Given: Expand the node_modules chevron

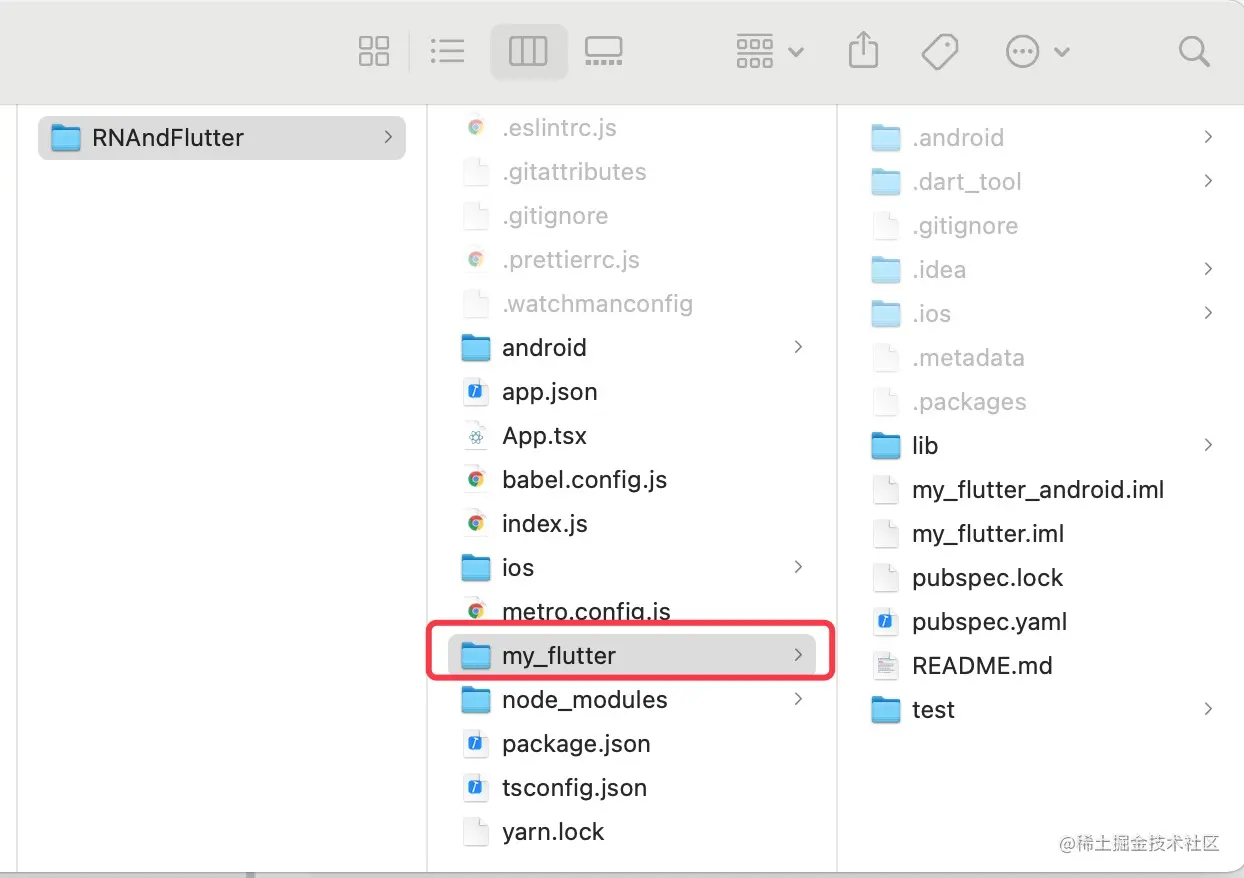Looking at the screenshot, I should 798,699.
